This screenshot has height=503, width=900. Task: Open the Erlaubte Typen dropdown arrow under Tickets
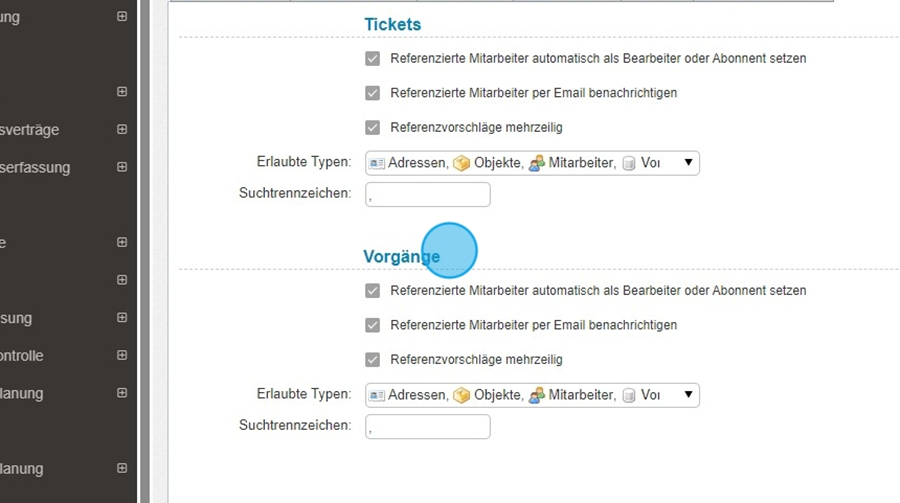pyautogui.click(x=688, y=163)
